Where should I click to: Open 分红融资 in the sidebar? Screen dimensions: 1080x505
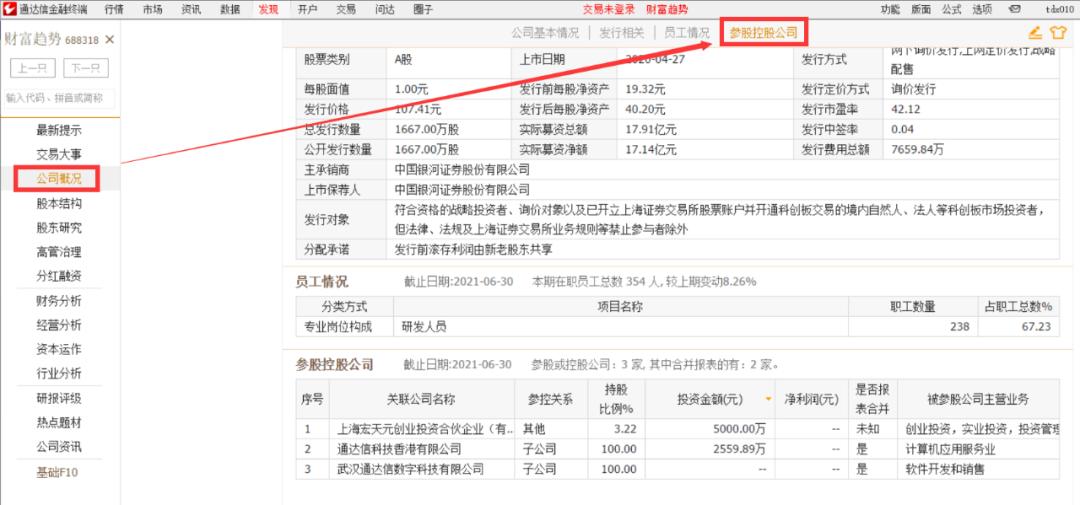click(59, 276)
